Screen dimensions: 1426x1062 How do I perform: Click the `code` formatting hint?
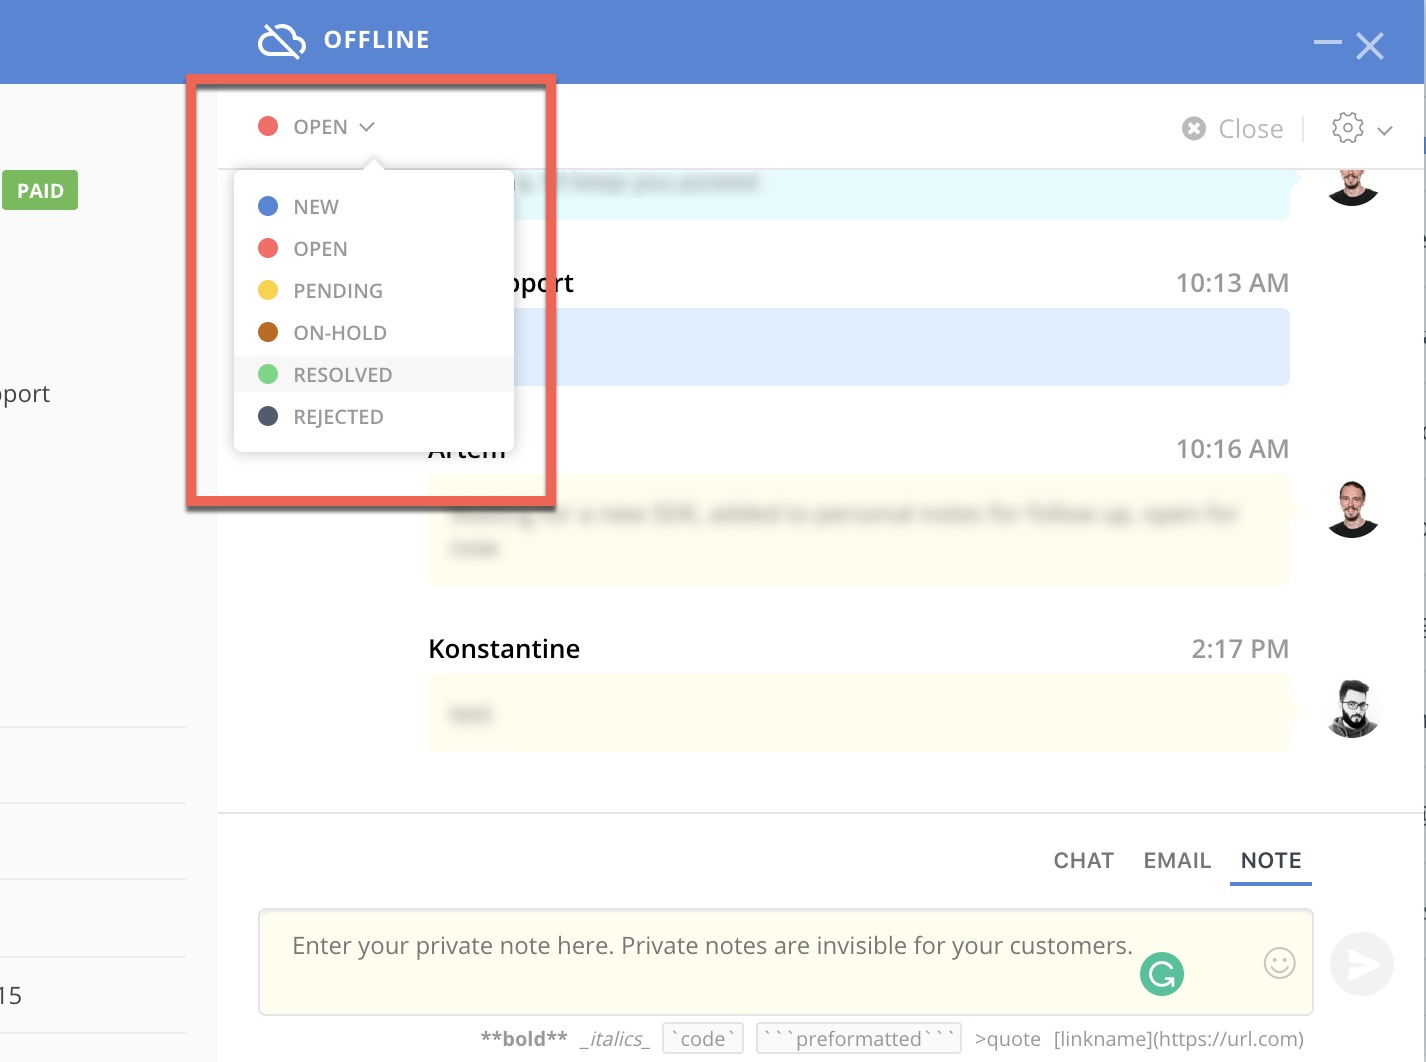[703, 1039]
